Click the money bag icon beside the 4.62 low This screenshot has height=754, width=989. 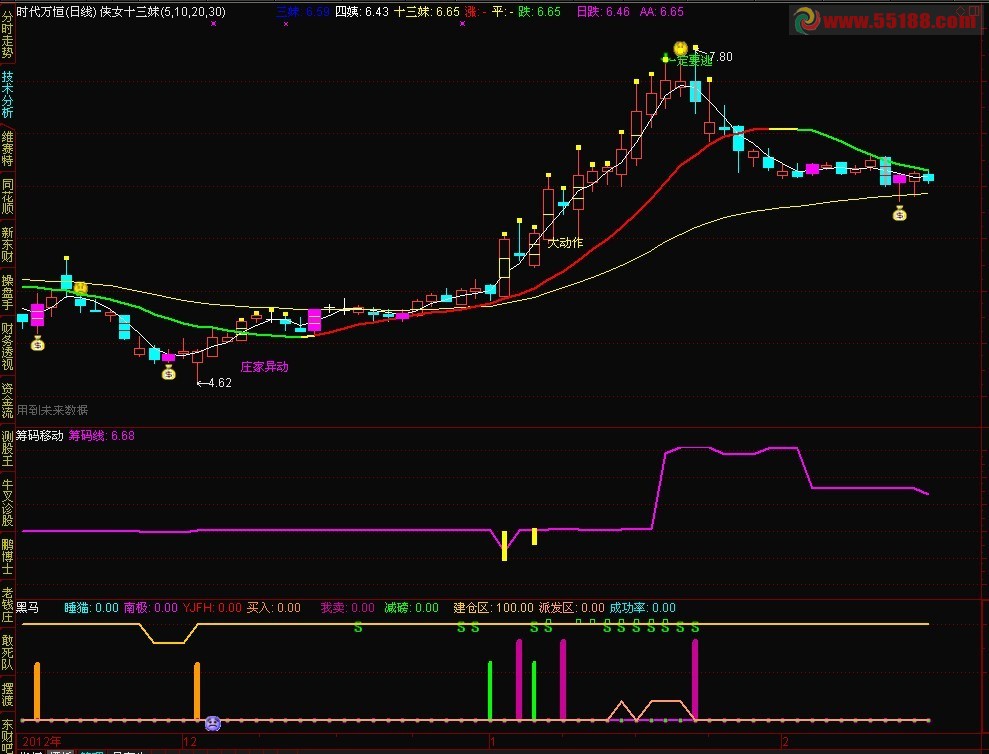pyautogui.click(x=168, y=373)
